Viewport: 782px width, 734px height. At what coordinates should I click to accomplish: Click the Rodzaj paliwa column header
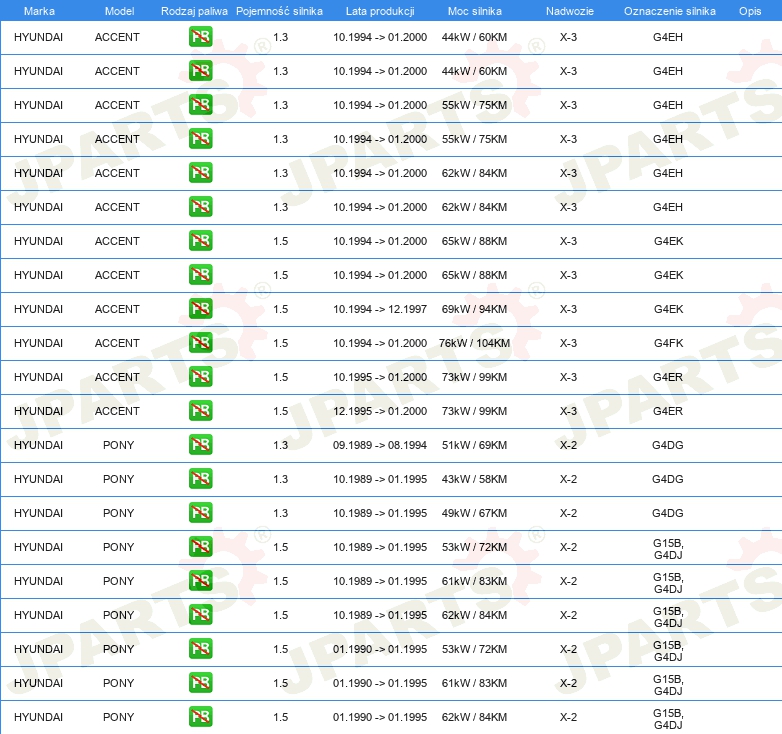tap(194, 11)
